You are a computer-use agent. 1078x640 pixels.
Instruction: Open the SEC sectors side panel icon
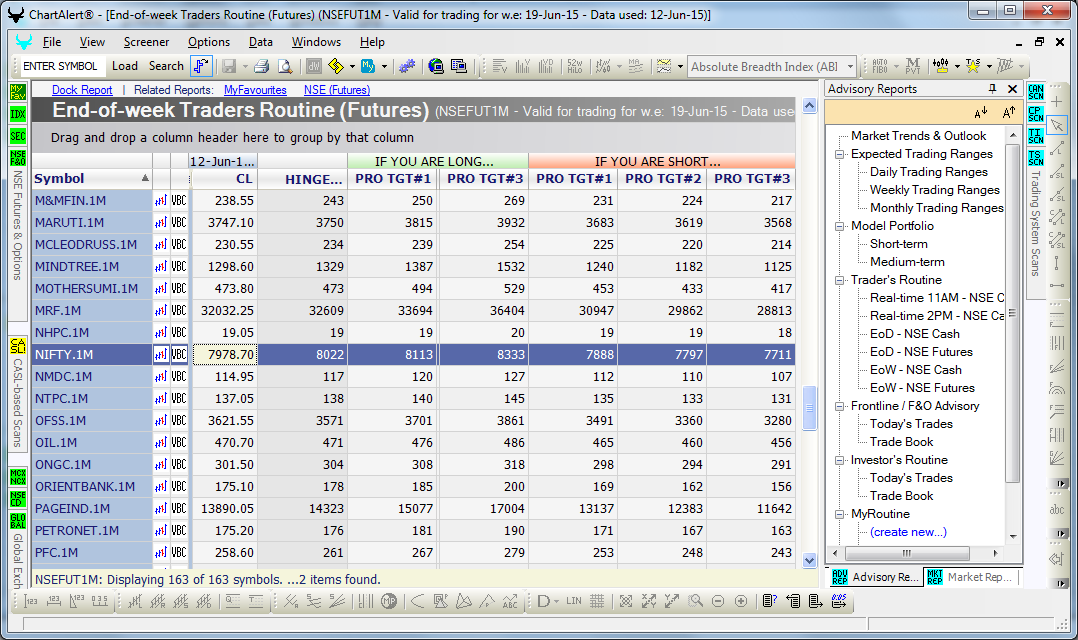point(18,136)
